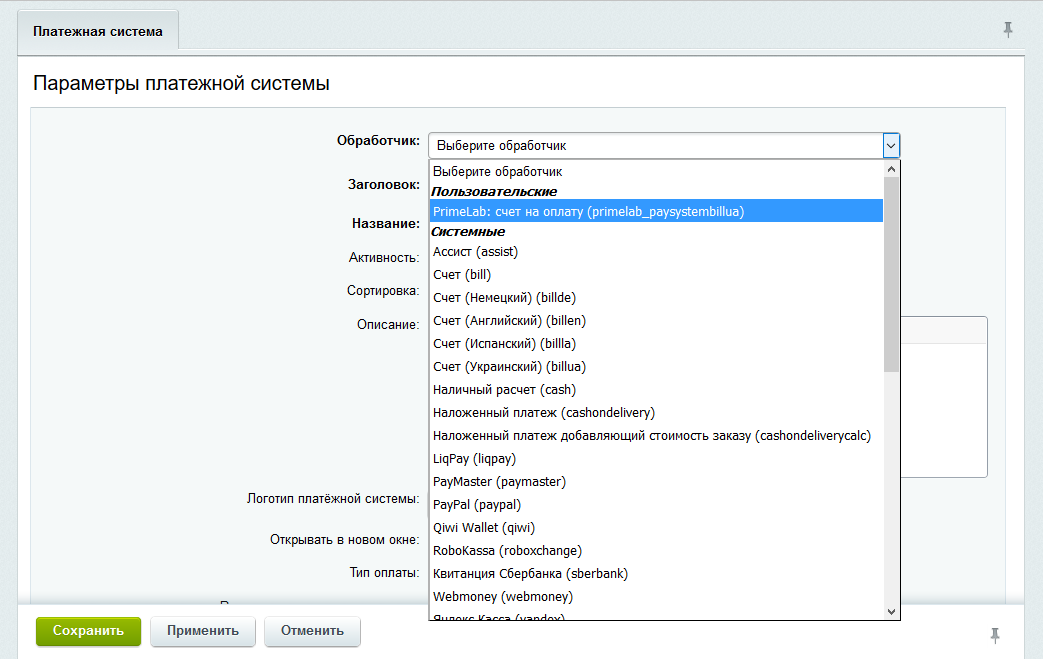Click scroll-down arrow of handler list
The width and height of the screenshot is (1043, 659).
tap(891, 610)
